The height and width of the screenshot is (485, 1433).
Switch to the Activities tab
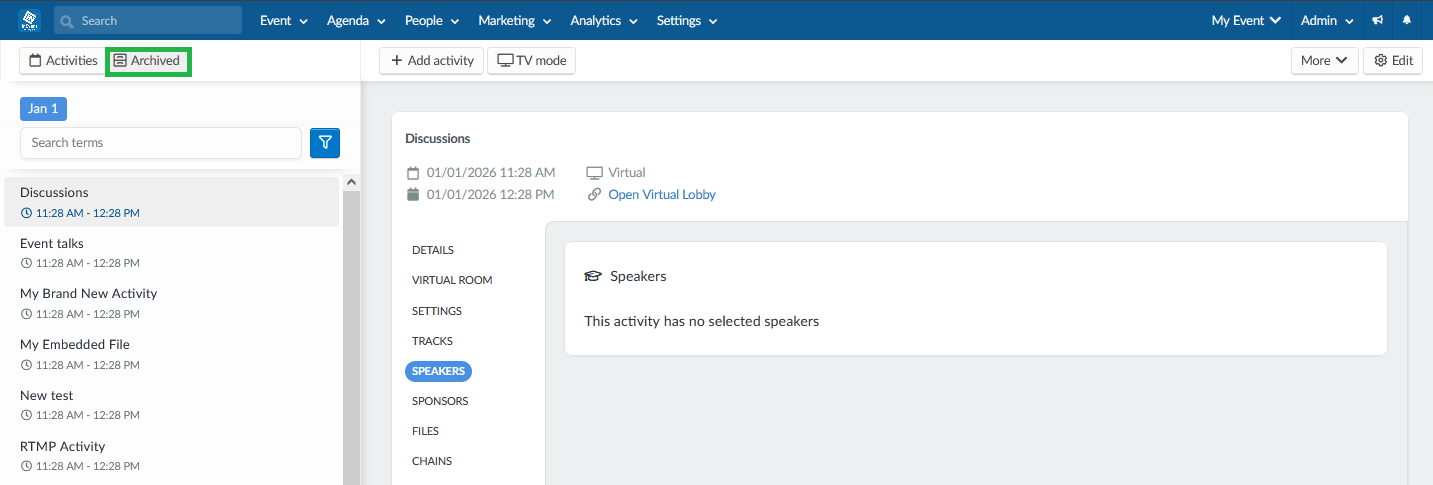63,61
